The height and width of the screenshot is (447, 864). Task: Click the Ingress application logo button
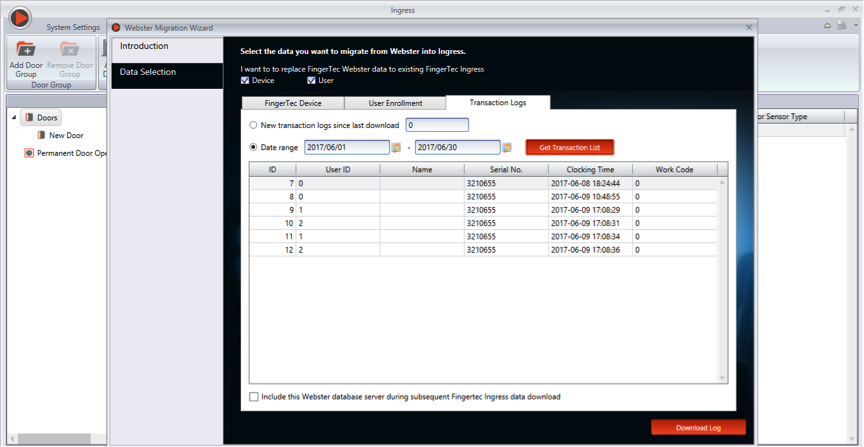point(20,18)
